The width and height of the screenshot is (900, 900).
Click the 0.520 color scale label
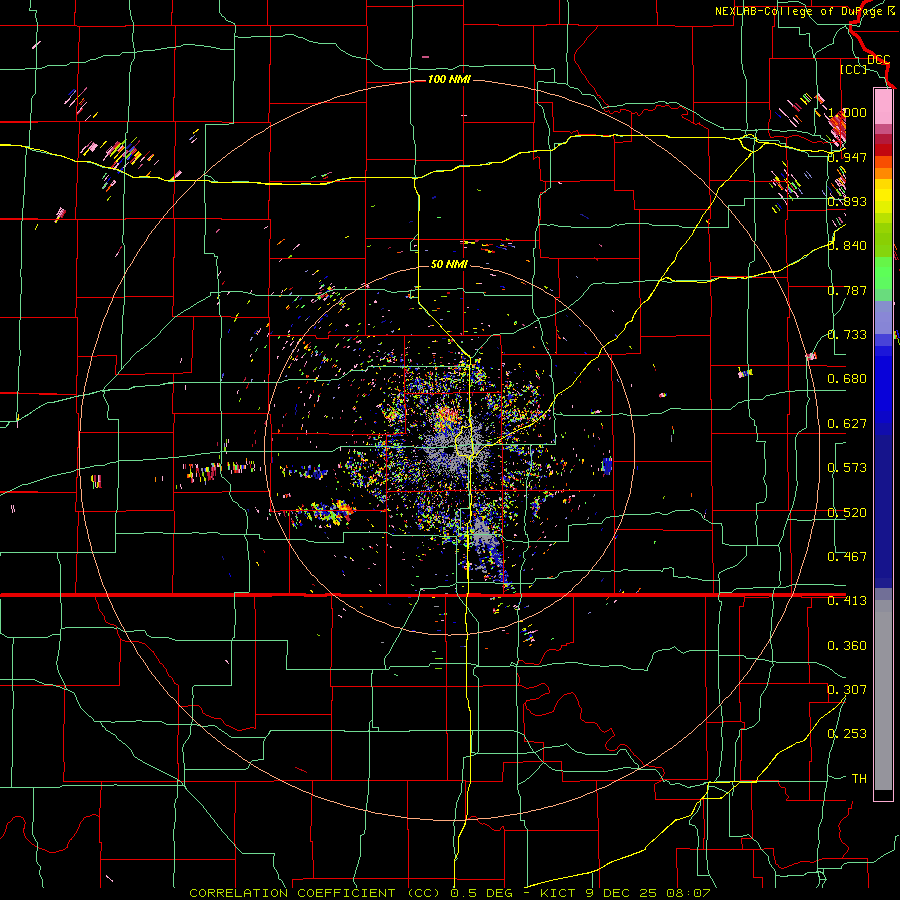click(847, 513)
